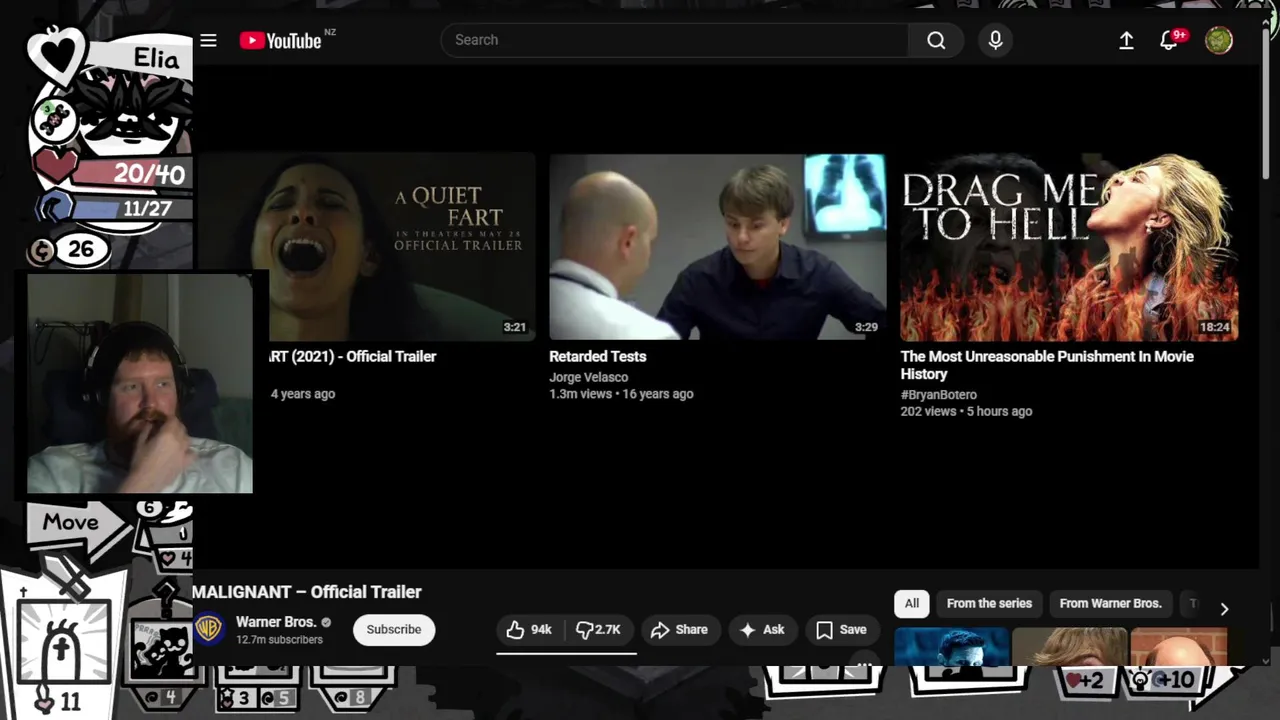Viewport: 1280px width, 720px height.
Task: Click the game's coin counter showing 26
Action: click(68, 250)
